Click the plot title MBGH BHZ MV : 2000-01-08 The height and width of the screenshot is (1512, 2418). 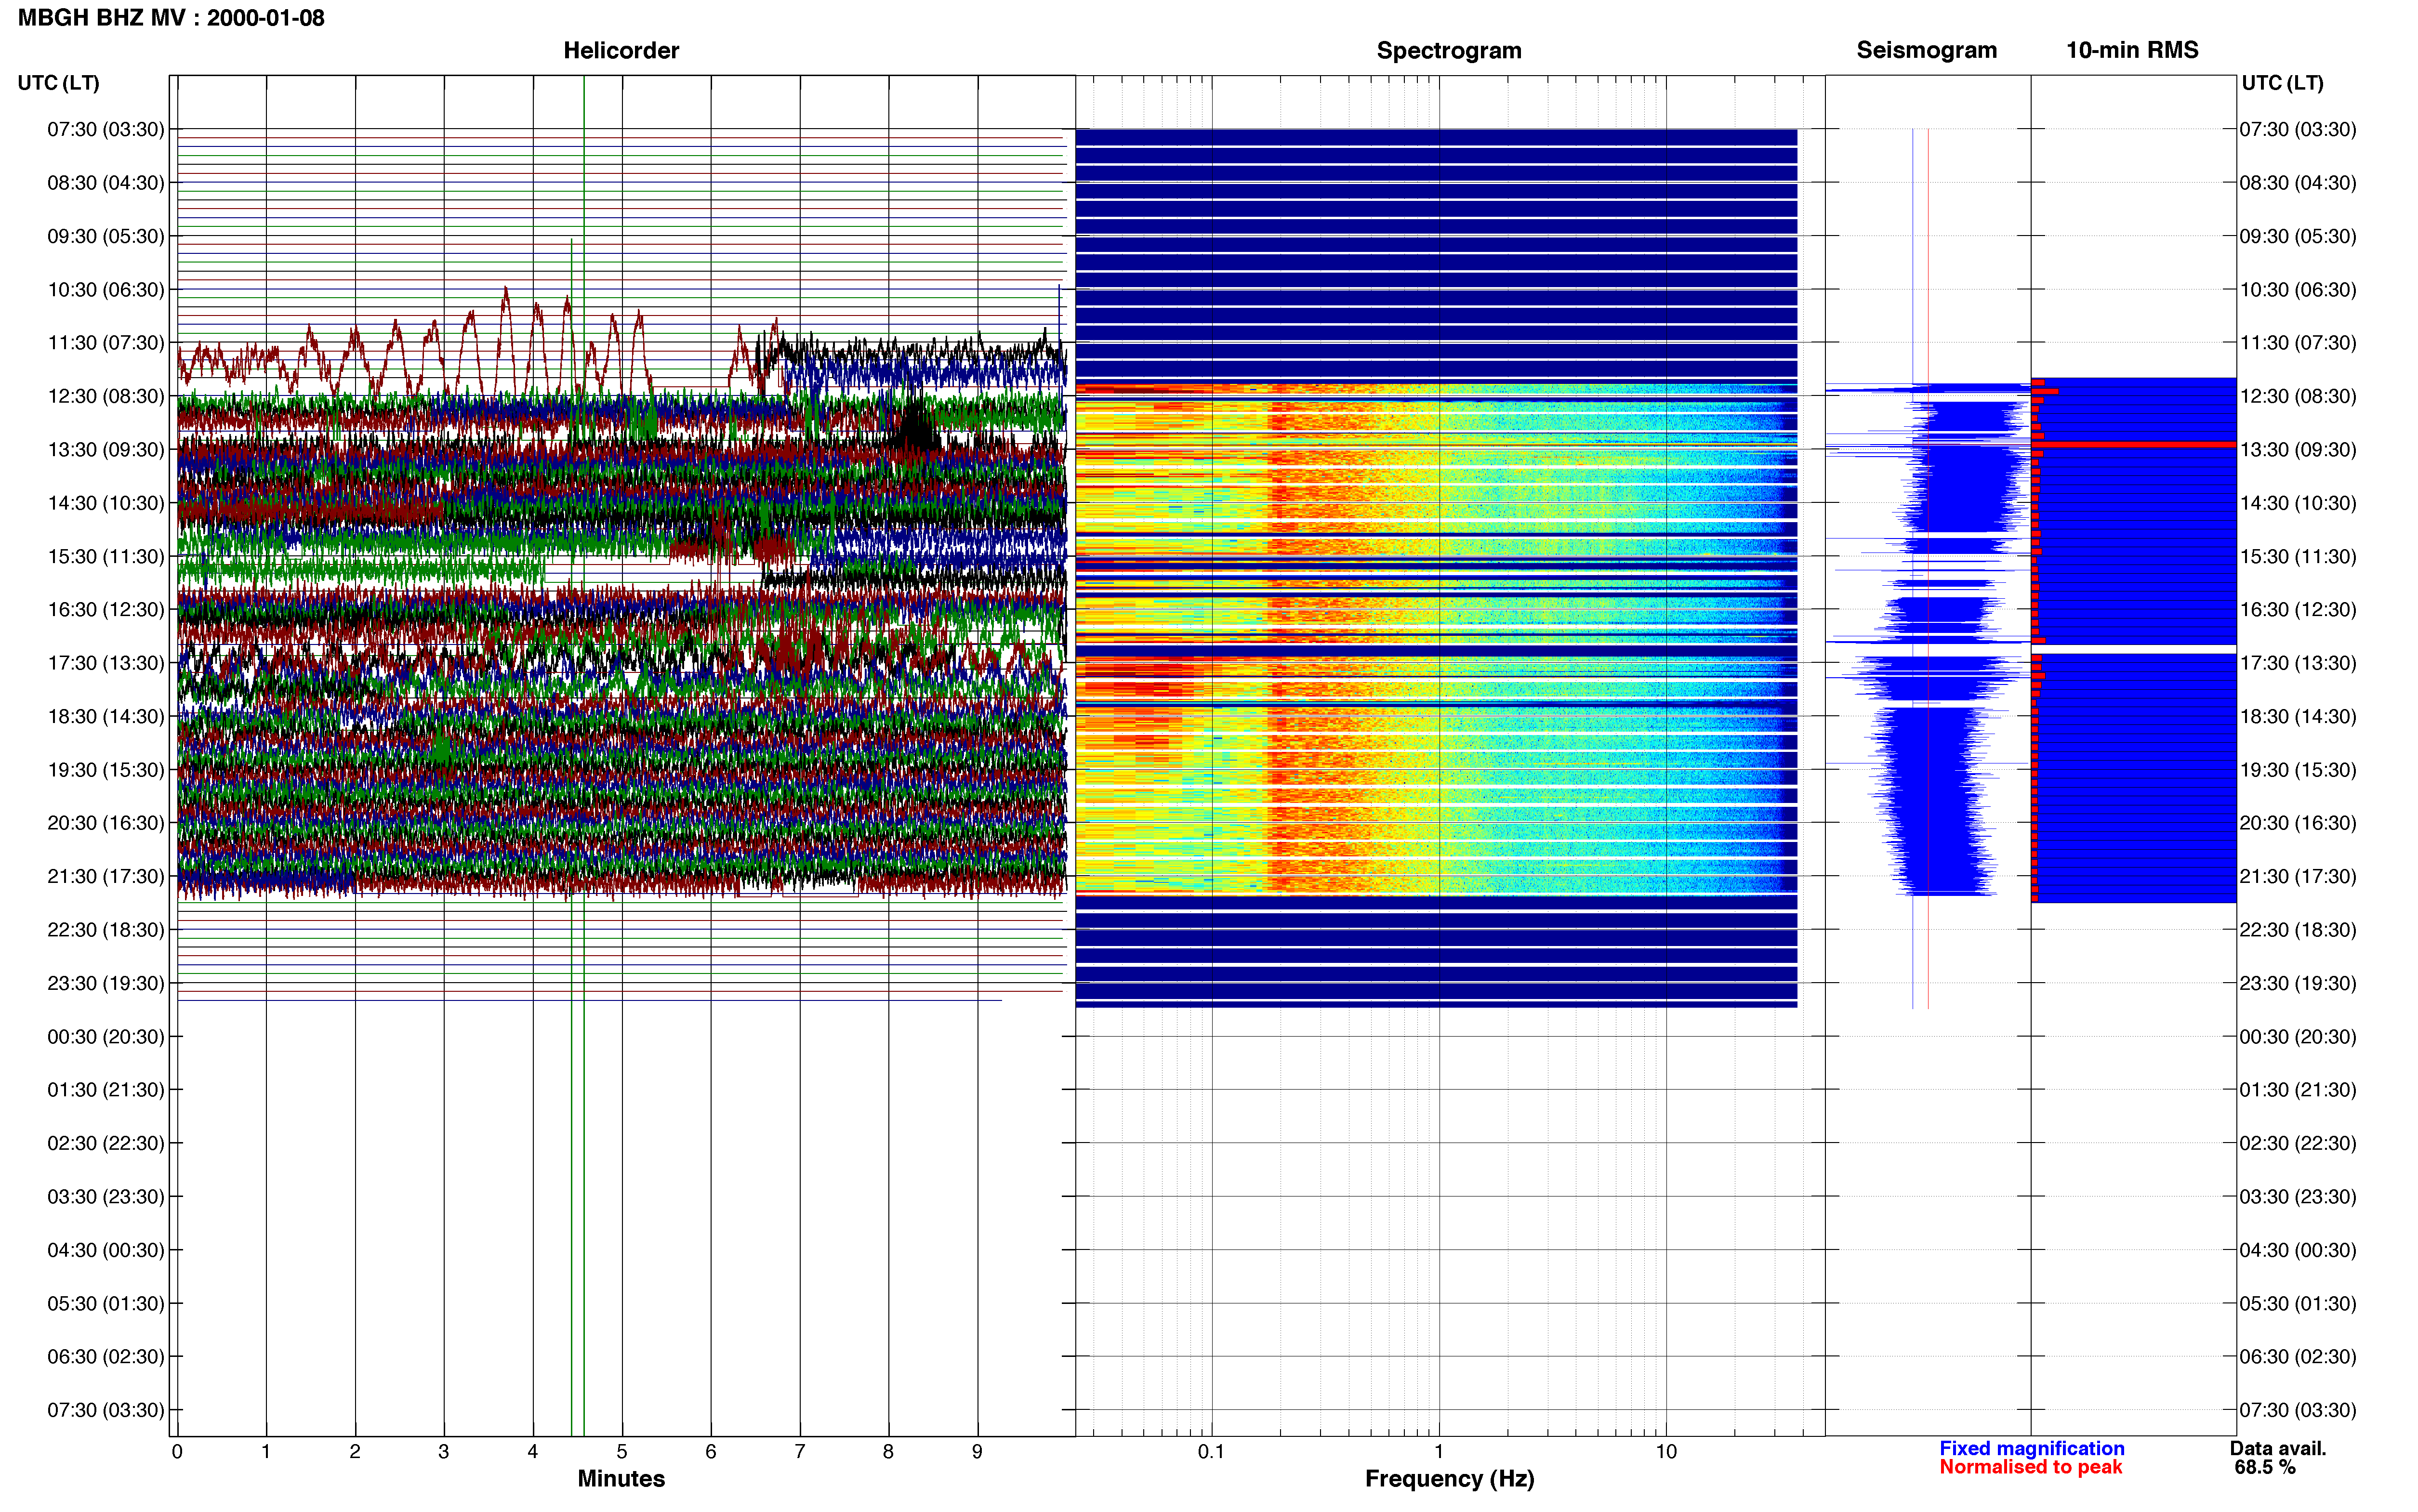click(171, 18)
